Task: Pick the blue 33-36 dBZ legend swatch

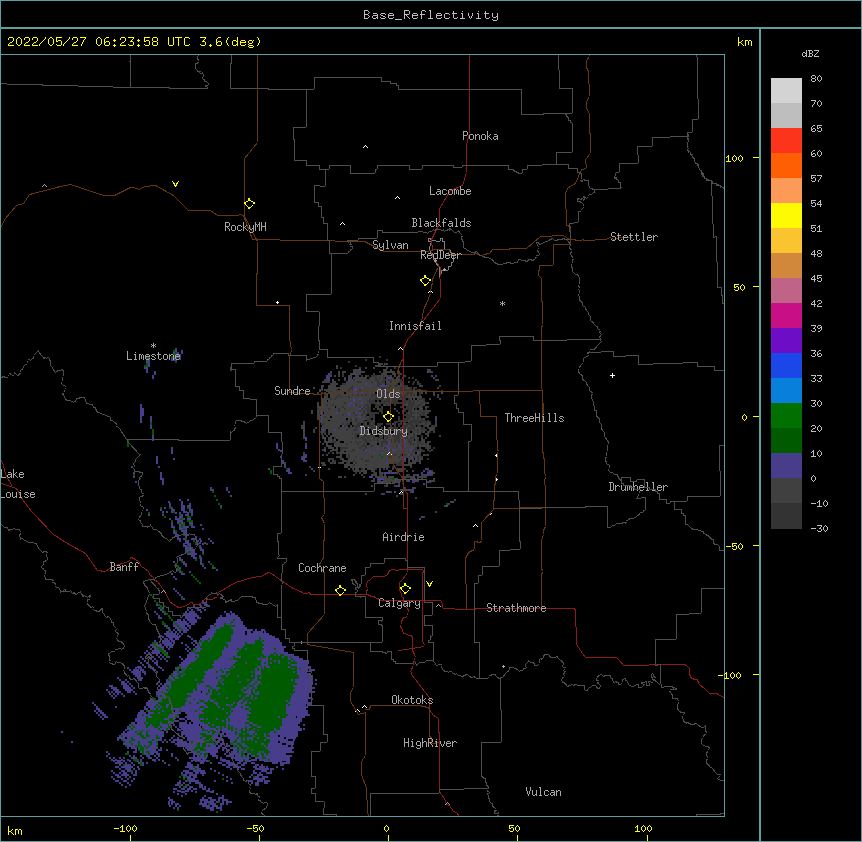Action: click(x=786, y=365)
